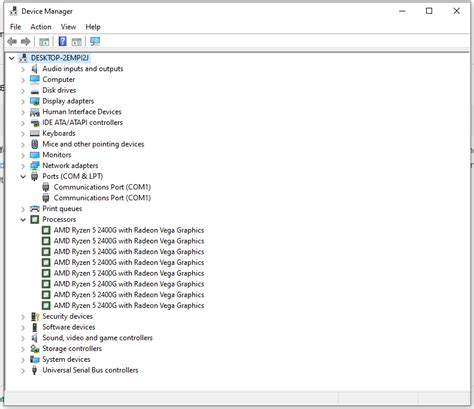The width and height of the screenshot is (474, 409).
Task: Click the Show/Hide console tree toolbar icon
Action: coord(44,42)
